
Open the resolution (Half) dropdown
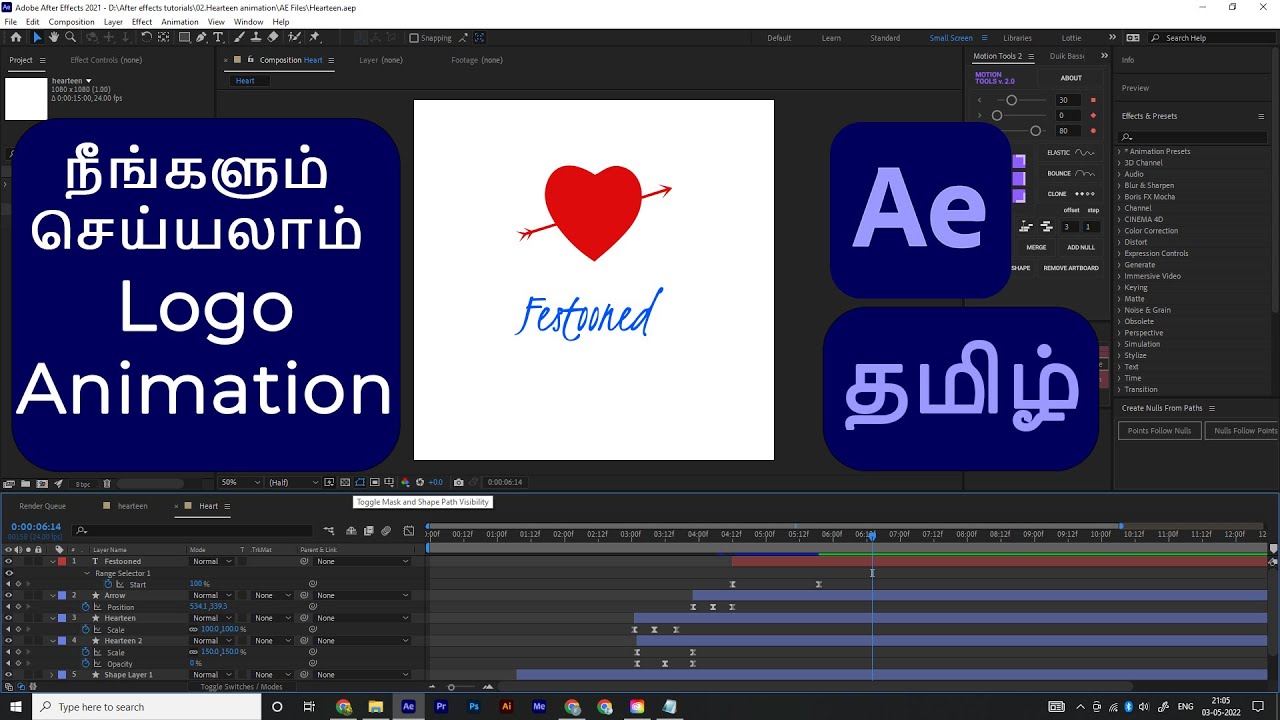pos(293,482)
